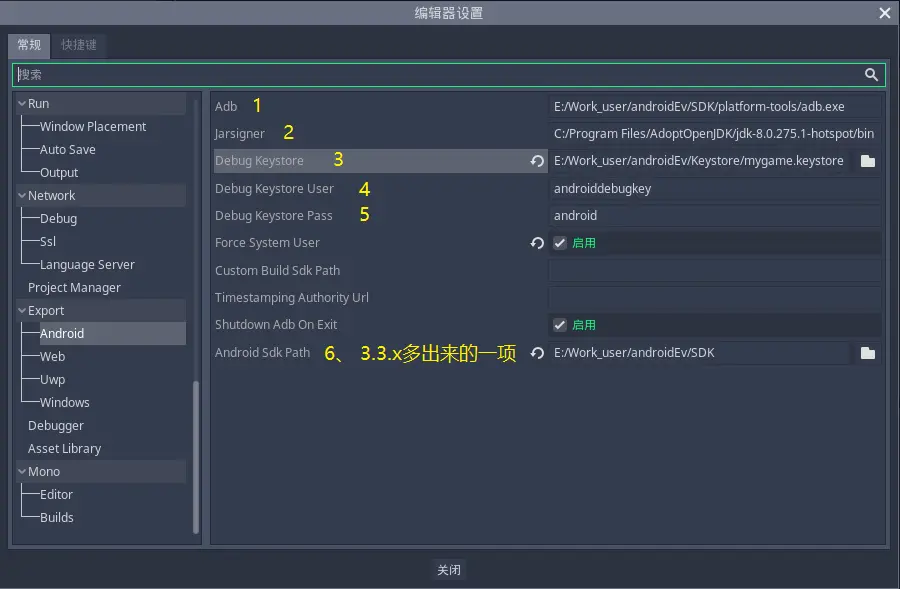Image resolution: width=900 pixels, height=589 pixels.
Task: Select Auto Save in the tree
Action: [x=68, y=150]
